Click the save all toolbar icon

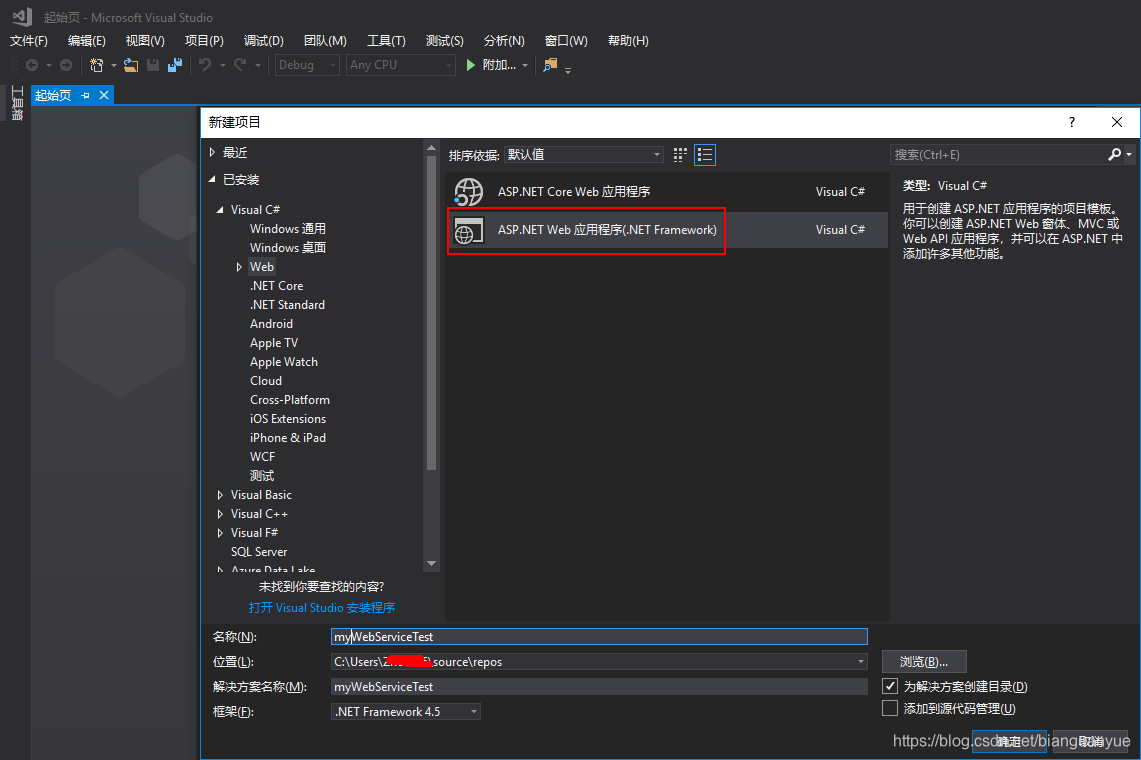click(x=175, y=65)
